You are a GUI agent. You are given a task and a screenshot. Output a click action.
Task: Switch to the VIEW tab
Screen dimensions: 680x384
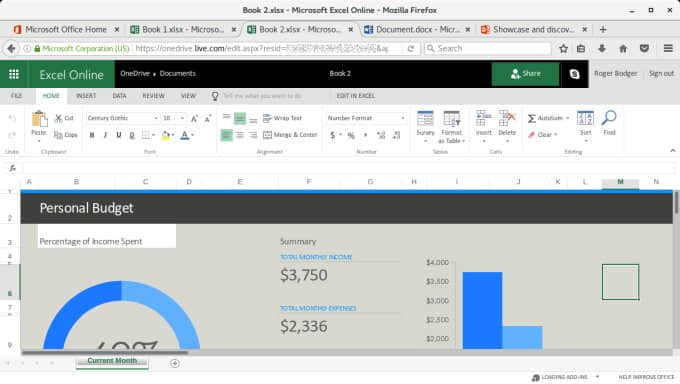[188, 96]
